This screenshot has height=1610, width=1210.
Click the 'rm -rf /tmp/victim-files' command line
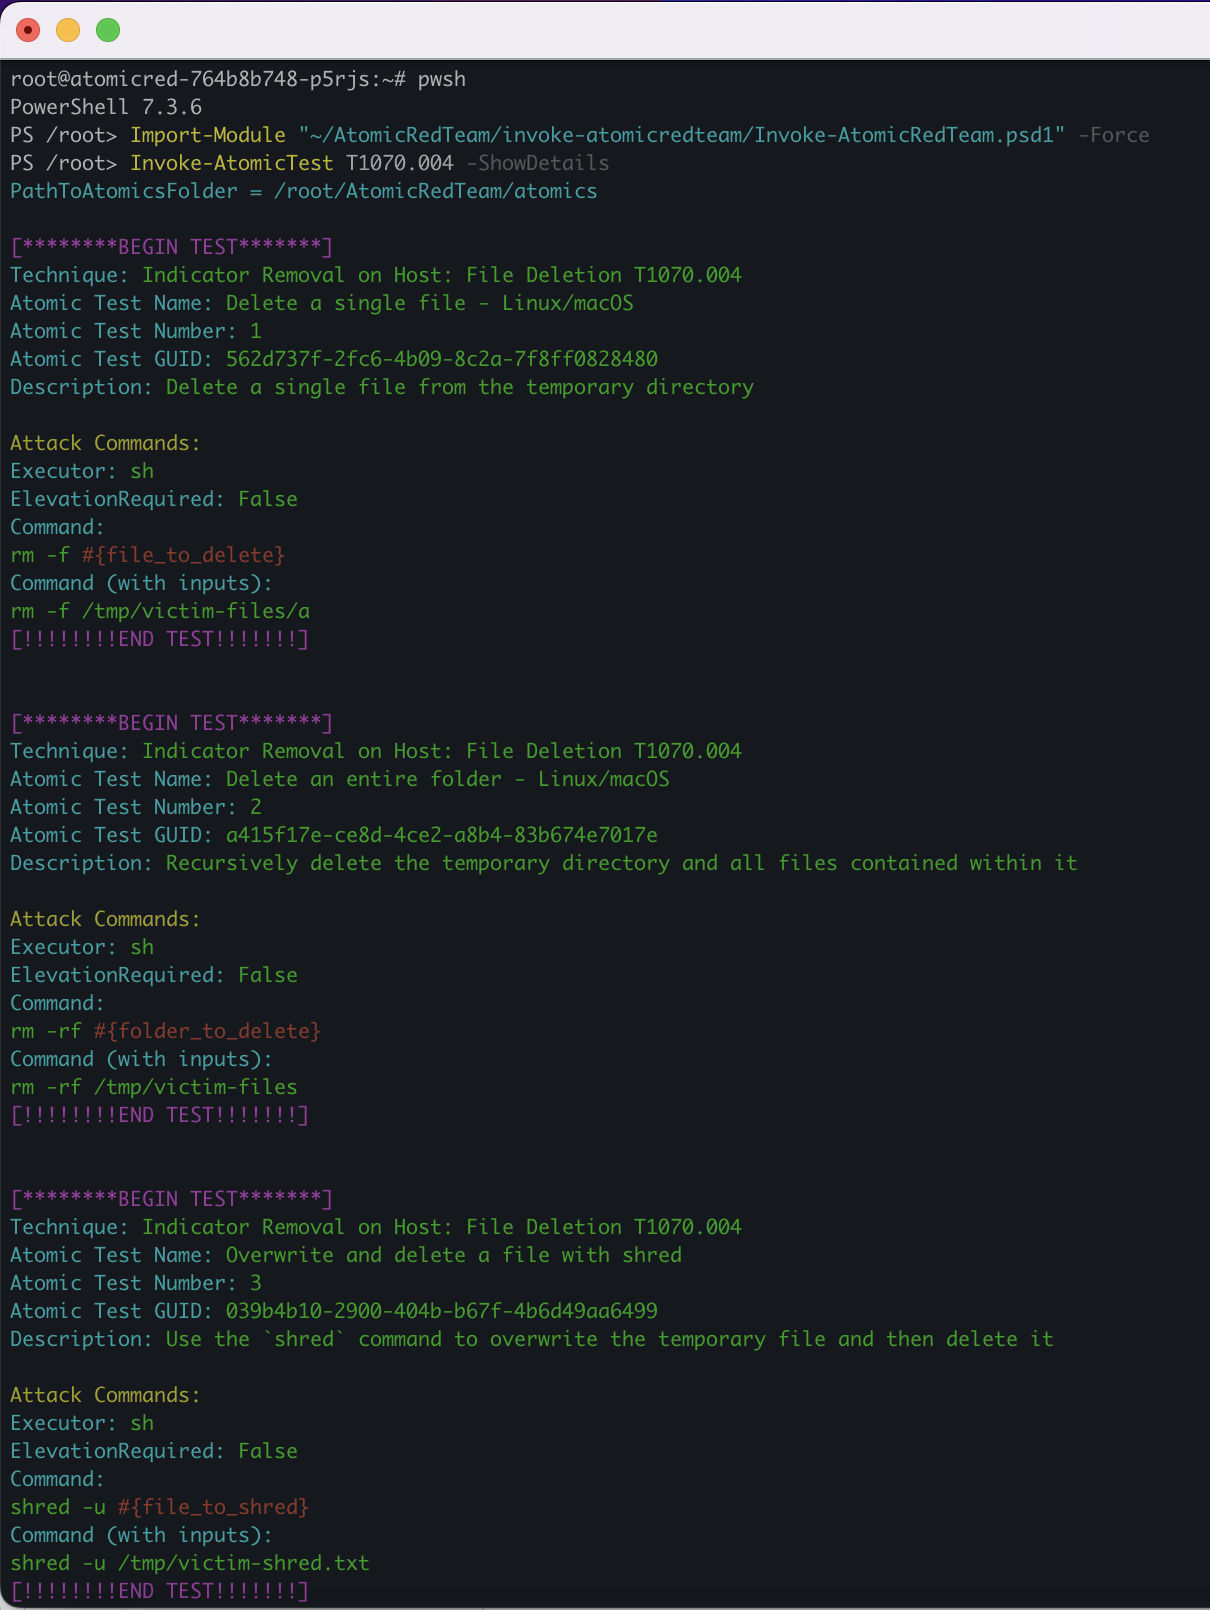154,1087
